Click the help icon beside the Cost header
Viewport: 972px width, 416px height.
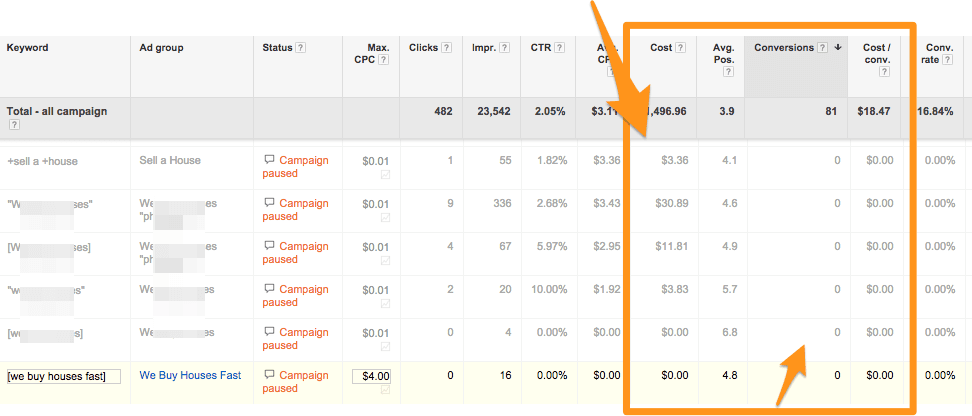(x=681, y=48)
